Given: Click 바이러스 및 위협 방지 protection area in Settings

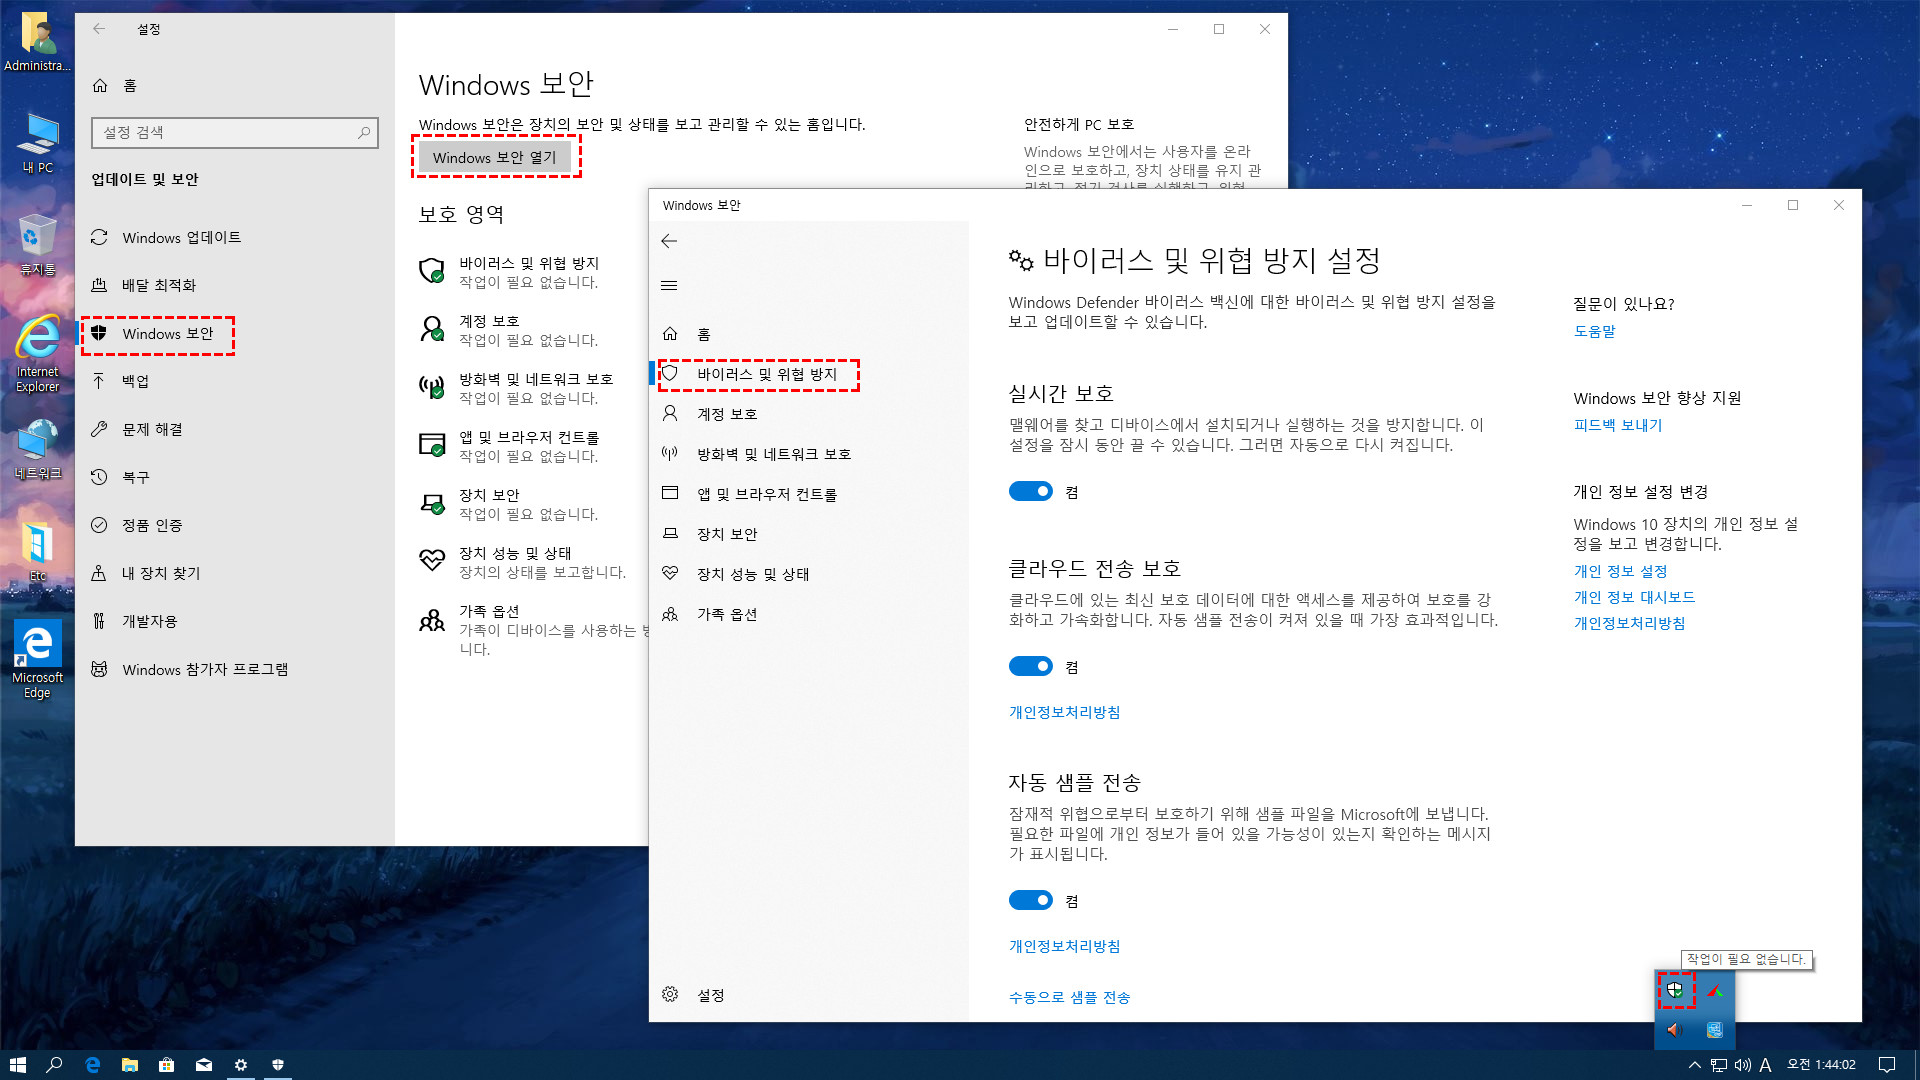Looking at the screenshot, I should (x=510, y=272).
